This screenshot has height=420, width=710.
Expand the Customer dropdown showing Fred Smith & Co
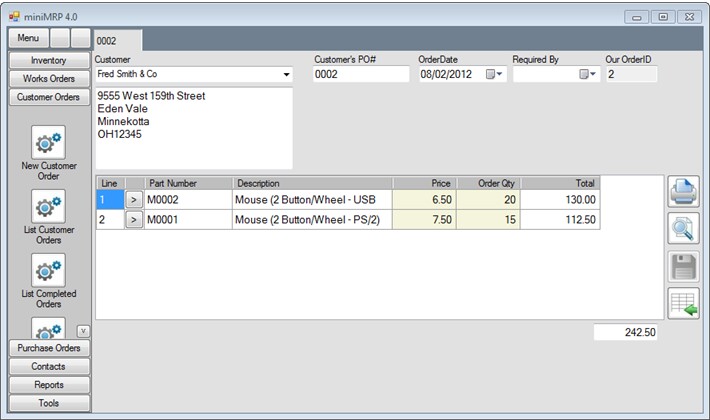(286, 75)
